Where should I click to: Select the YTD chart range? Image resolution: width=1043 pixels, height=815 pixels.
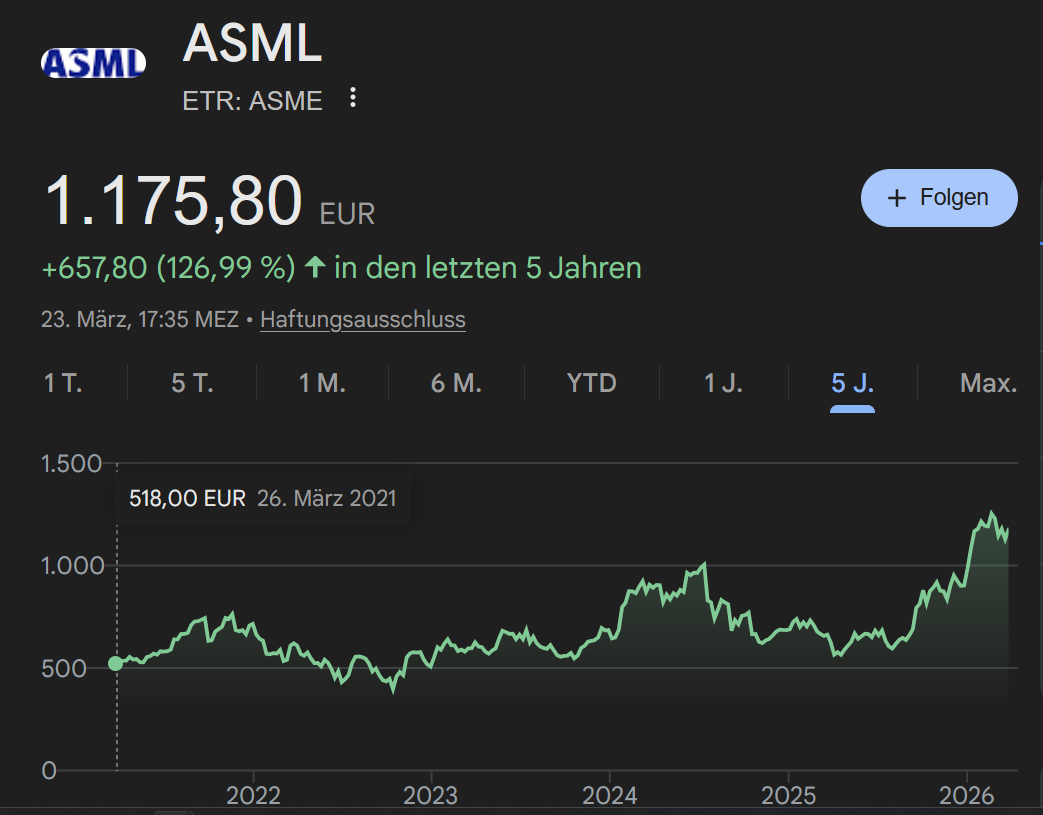[591, 382]
